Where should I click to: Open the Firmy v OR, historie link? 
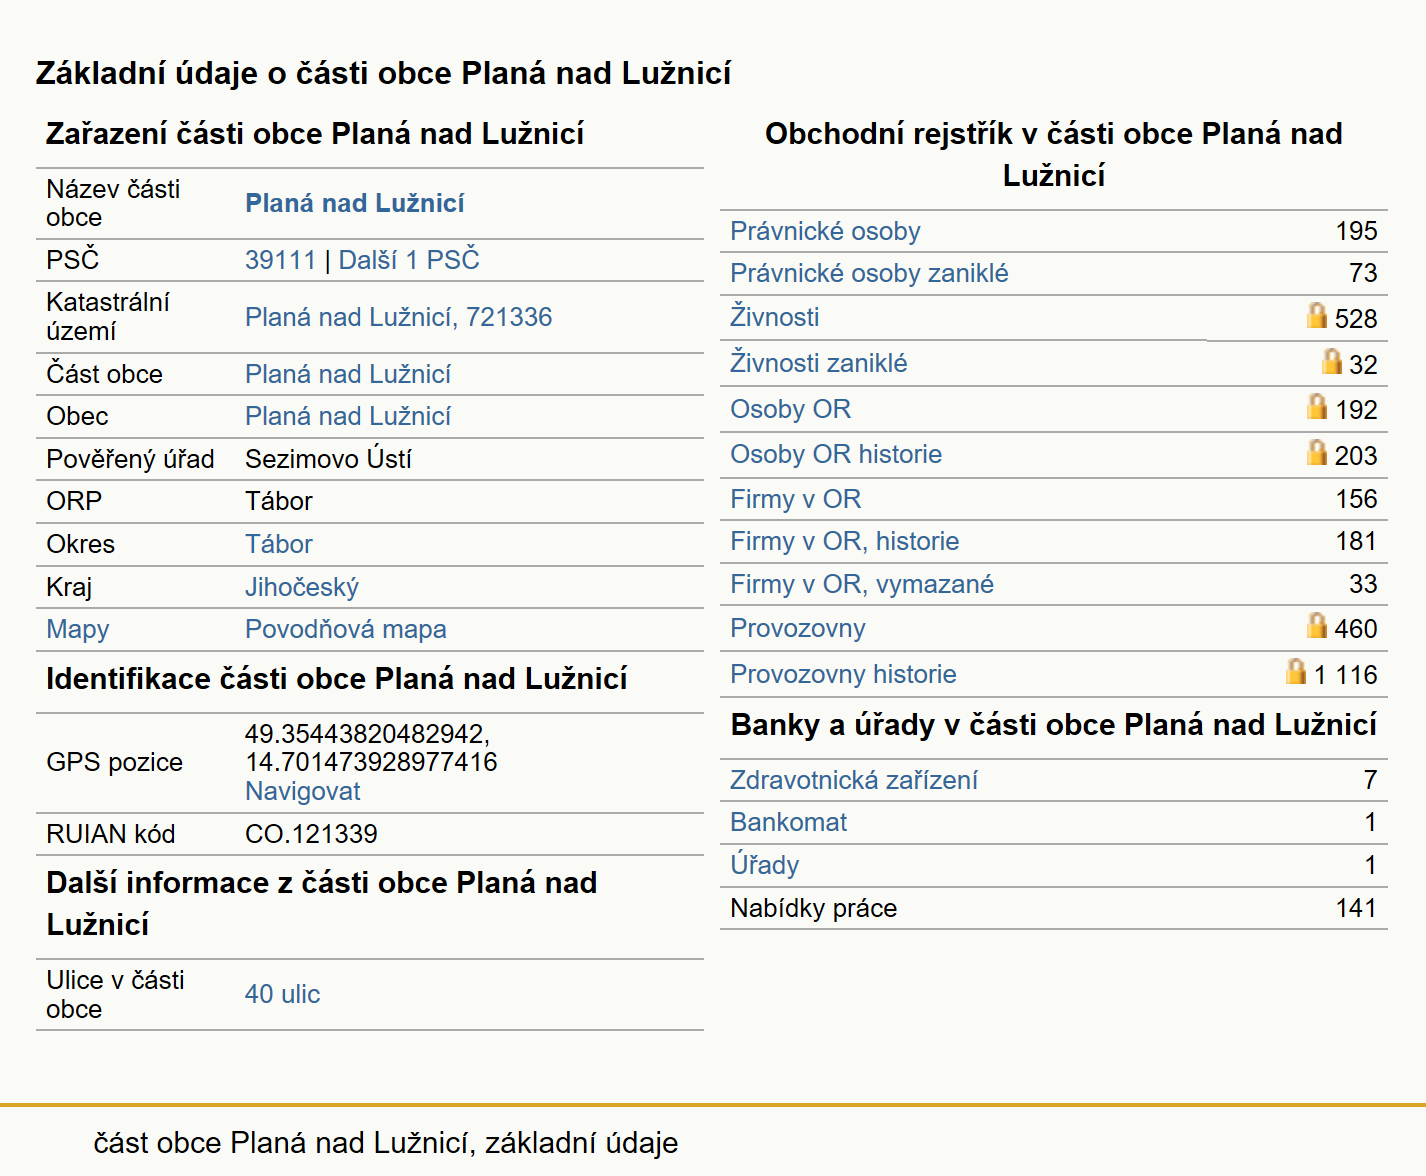(x=845, y=541)
